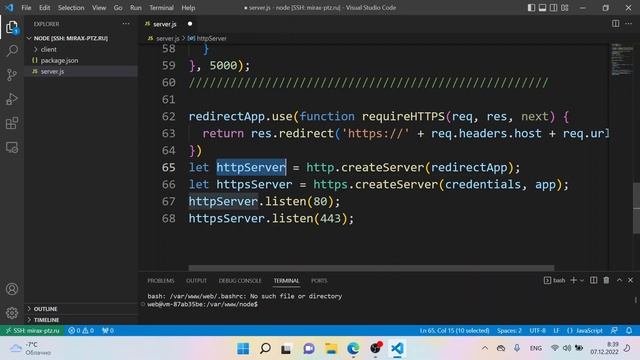This screenshot has width=640, height=360.
Task: Switch to the Problems panel tab
Action: tap(161, 281)
